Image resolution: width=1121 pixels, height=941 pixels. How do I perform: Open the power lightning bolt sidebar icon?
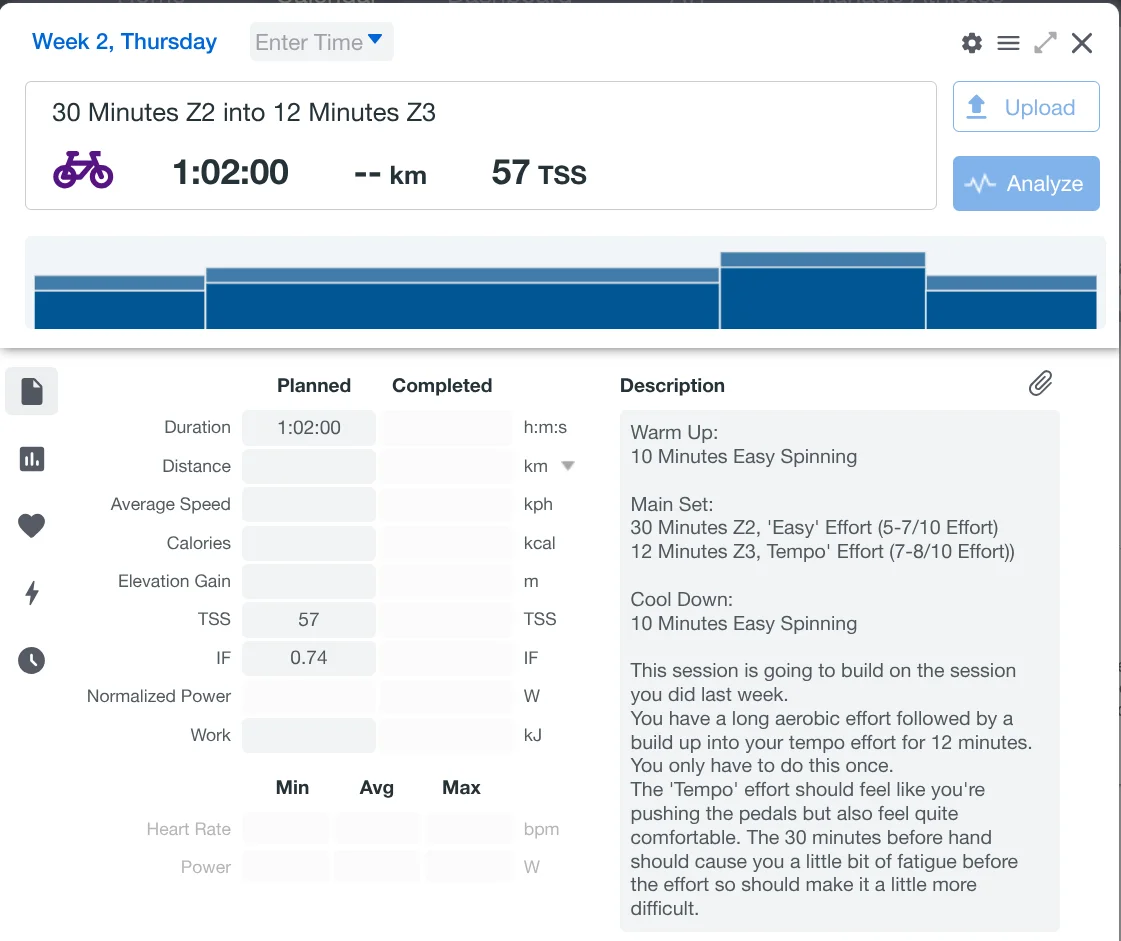click(32, 593)
